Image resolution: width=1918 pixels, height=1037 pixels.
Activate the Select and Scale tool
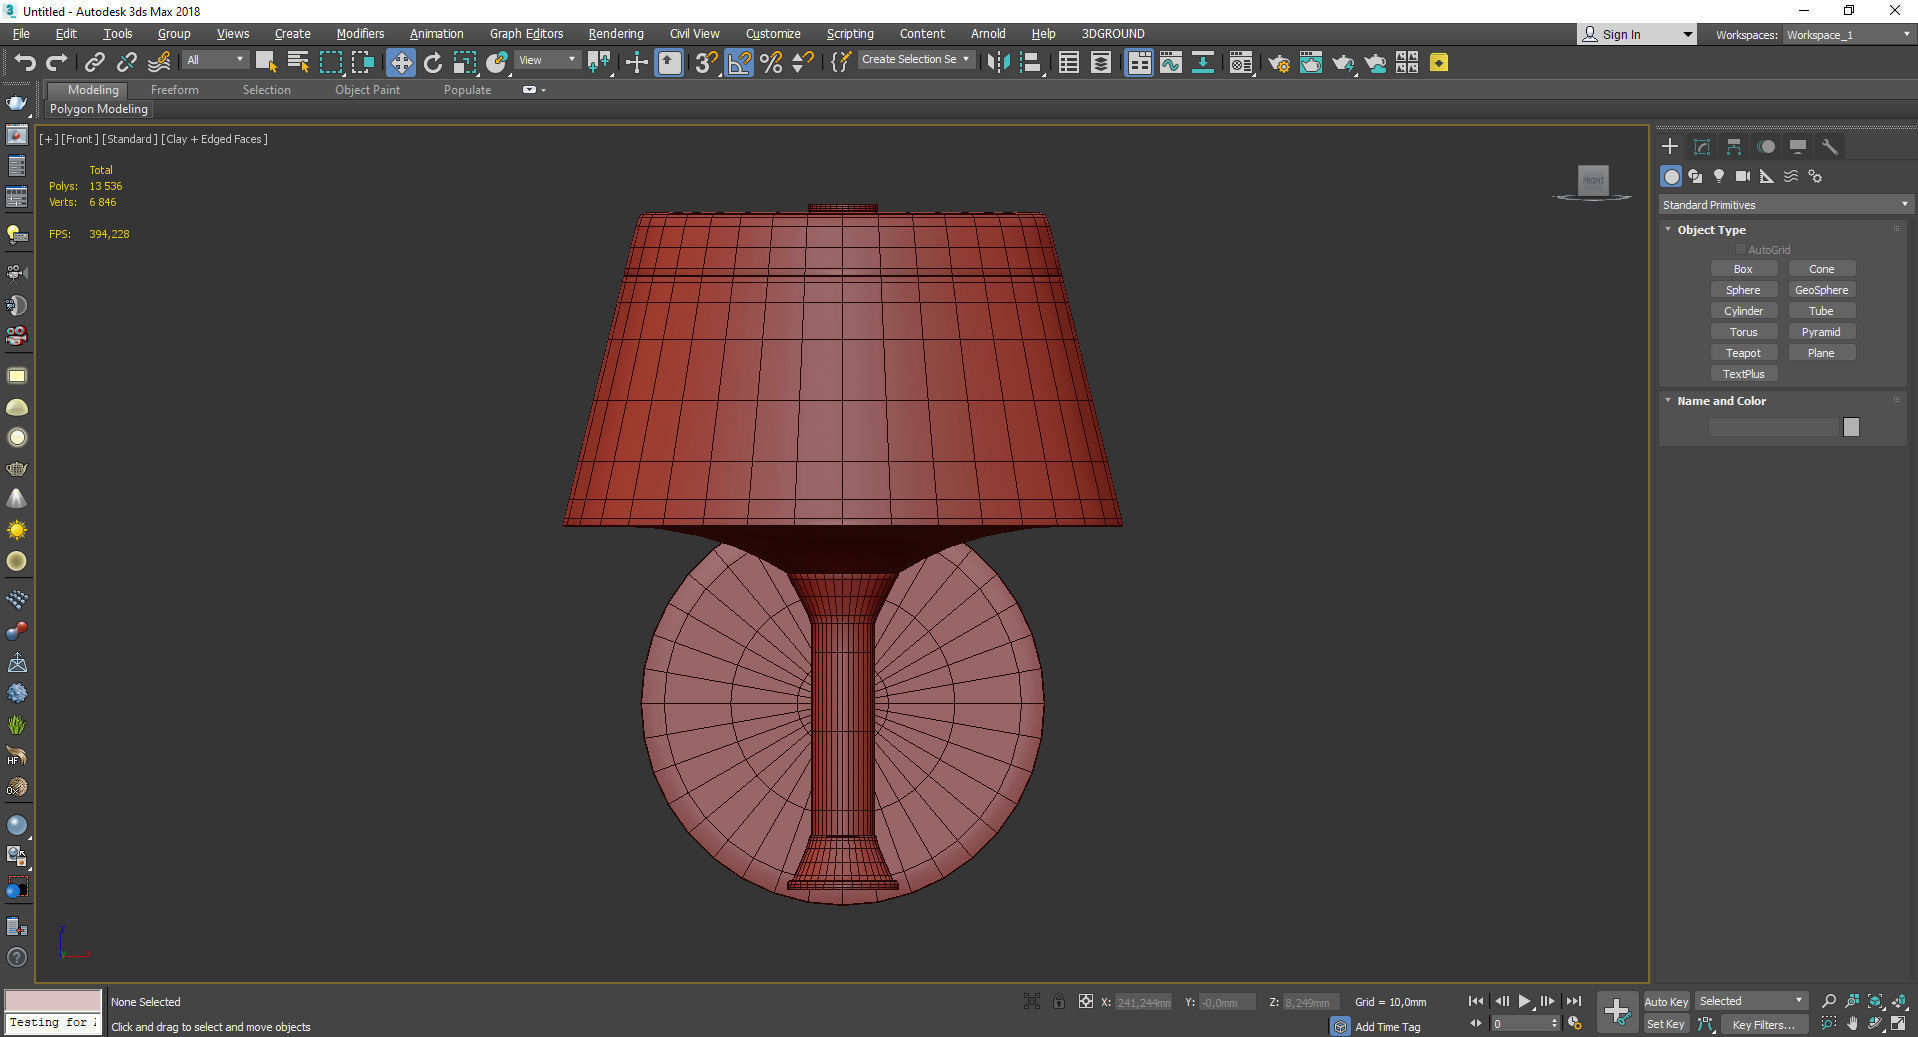tap(465, 62)
